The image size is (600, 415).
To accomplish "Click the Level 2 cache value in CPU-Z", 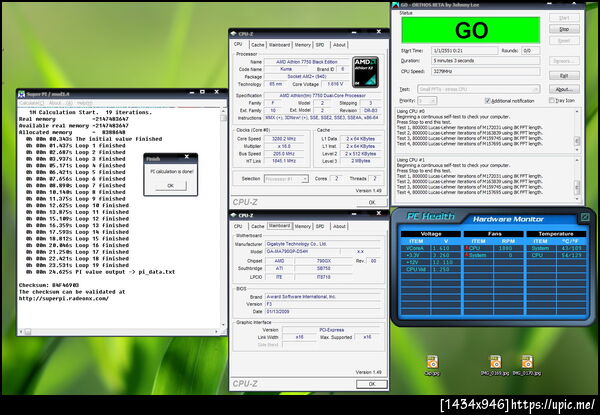I will pos(360,154).
